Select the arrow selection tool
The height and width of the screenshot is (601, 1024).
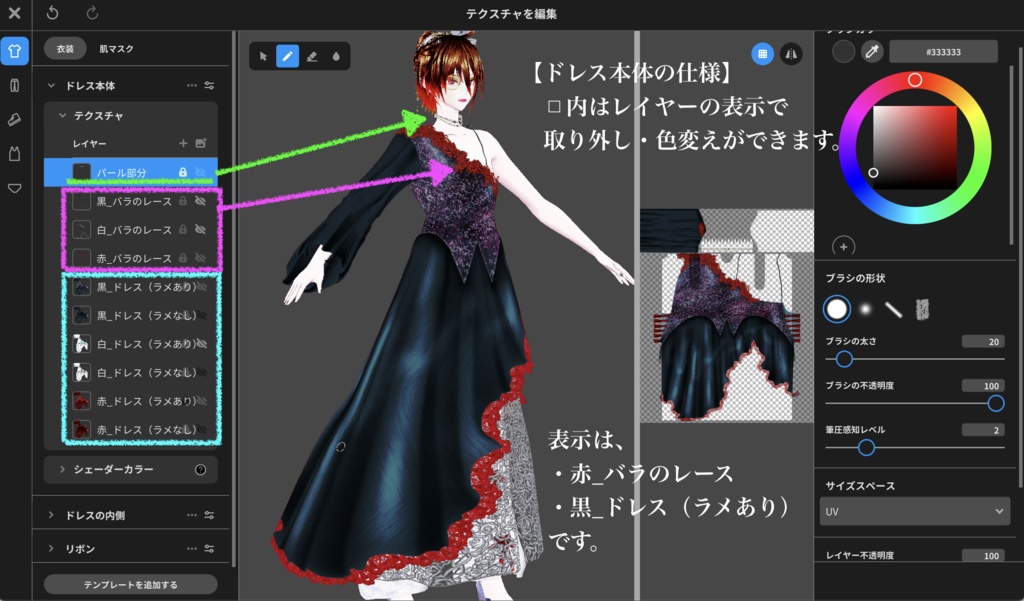coord(264,55)
